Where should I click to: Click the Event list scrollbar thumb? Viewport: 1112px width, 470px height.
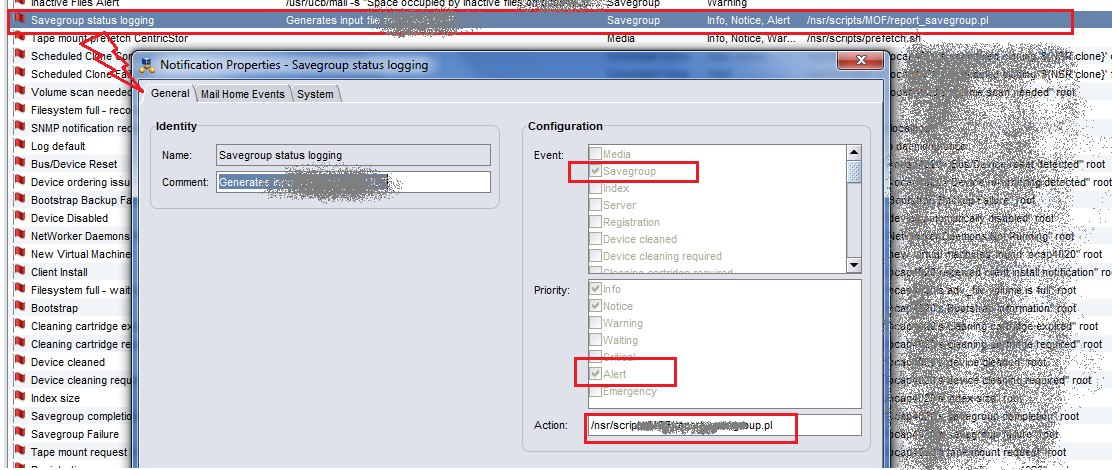pos(855,171)
